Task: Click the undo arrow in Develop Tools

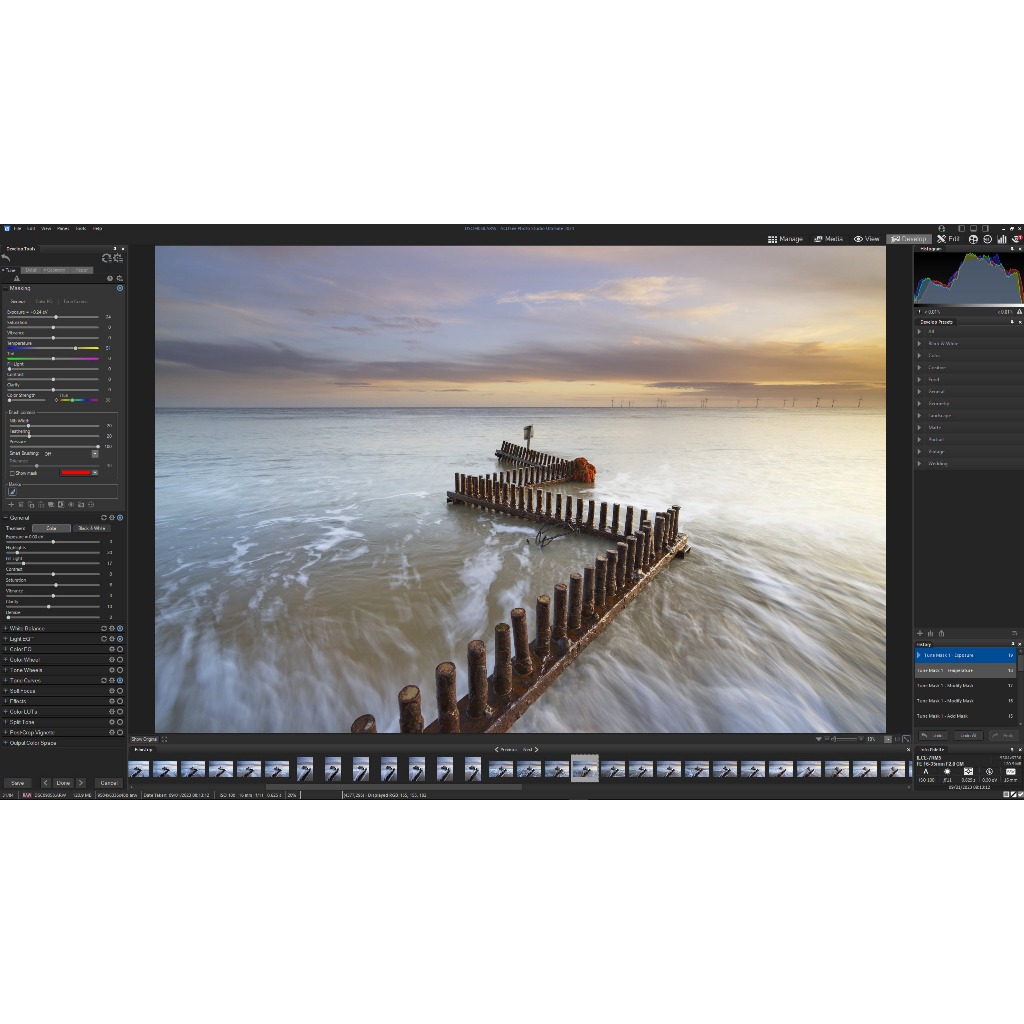Action: tap(6, 258)
